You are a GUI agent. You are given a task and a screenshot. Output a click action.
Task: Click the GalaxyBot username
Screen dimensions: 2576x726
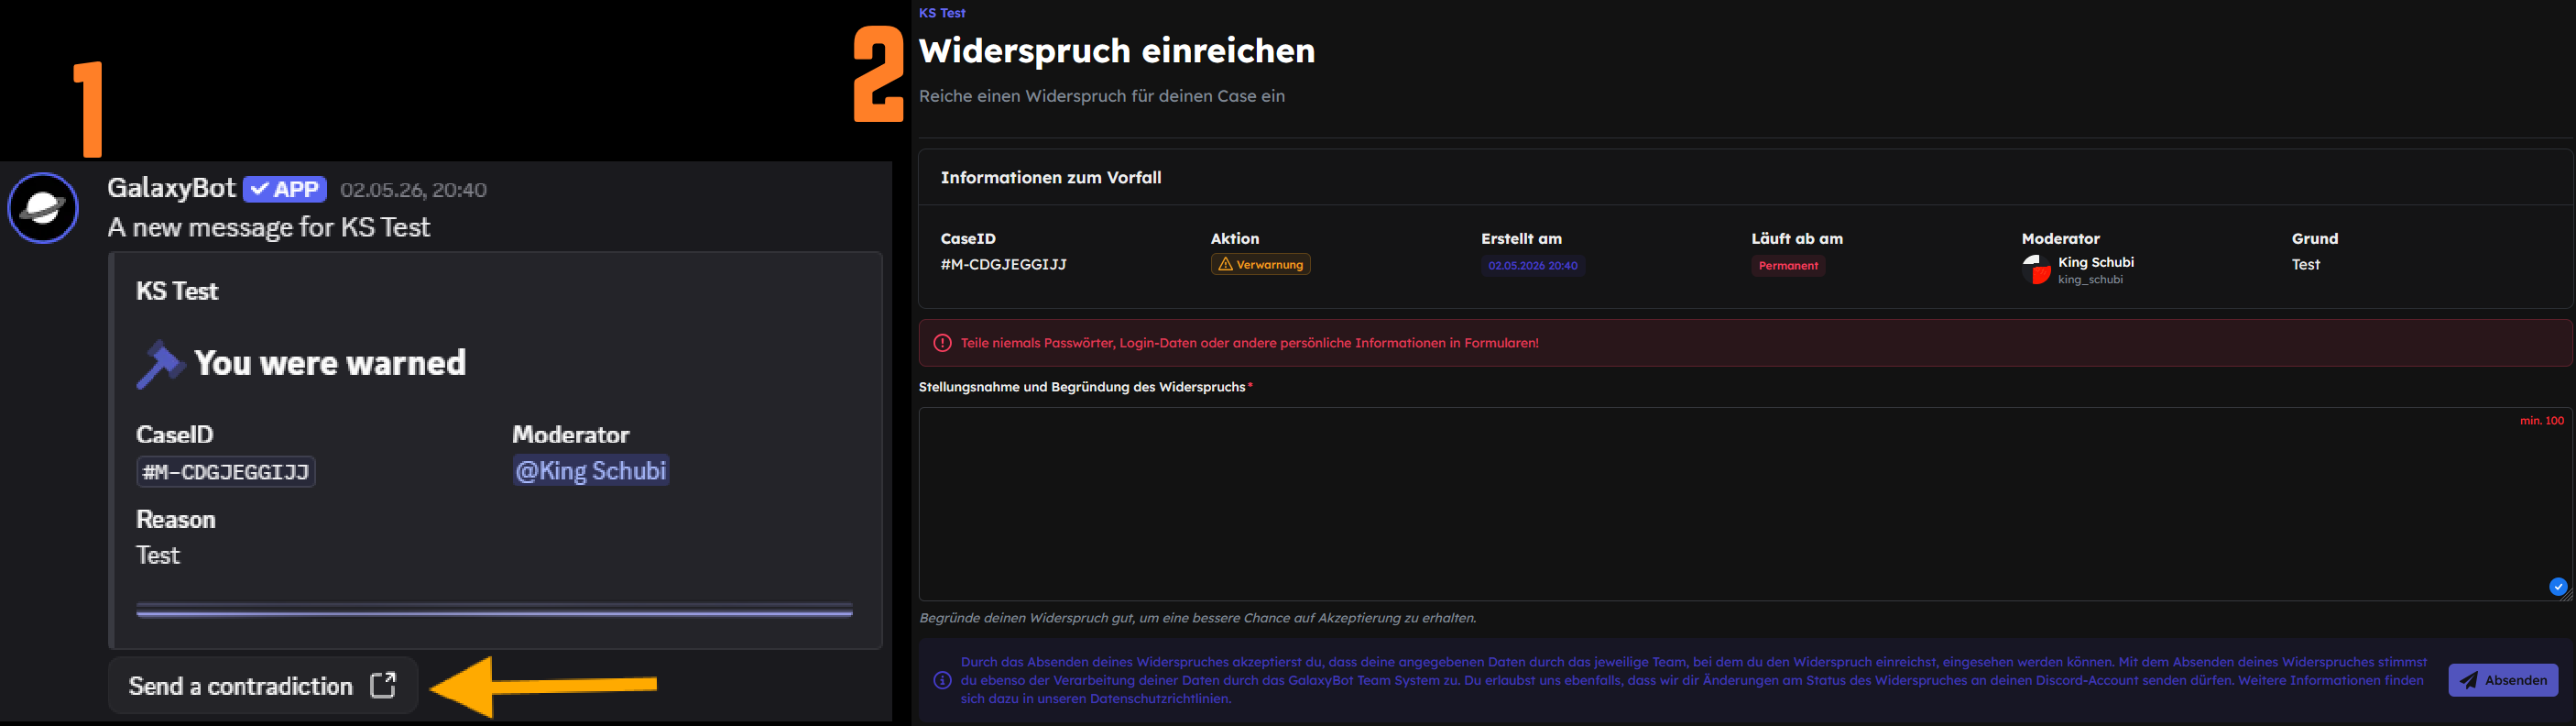click(171, 188)
